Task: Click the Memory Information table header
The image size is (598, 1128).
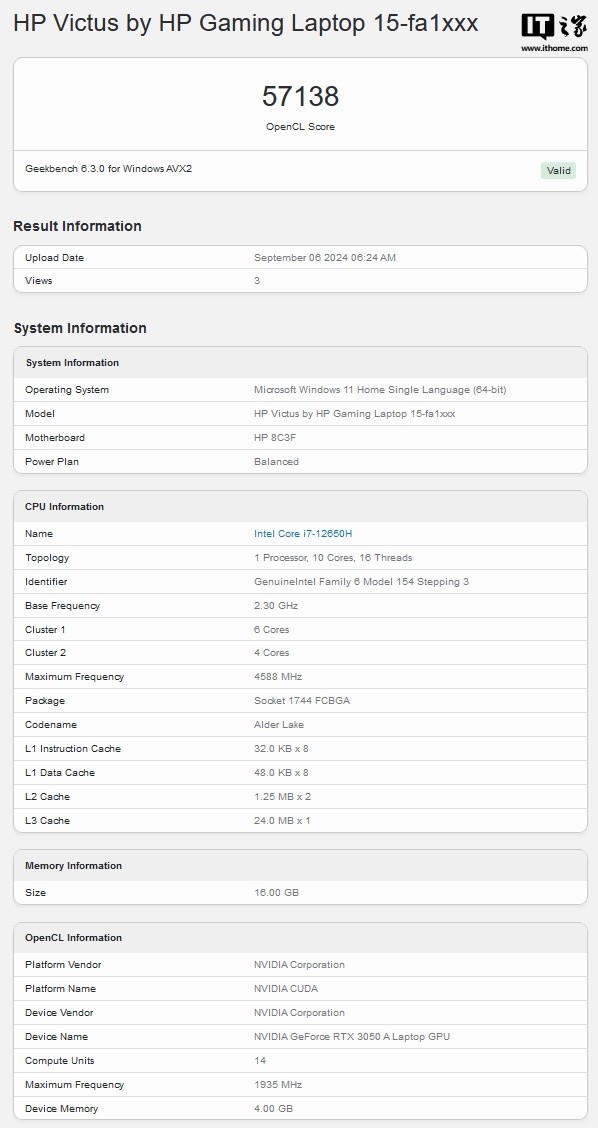Action: point(300,865)
